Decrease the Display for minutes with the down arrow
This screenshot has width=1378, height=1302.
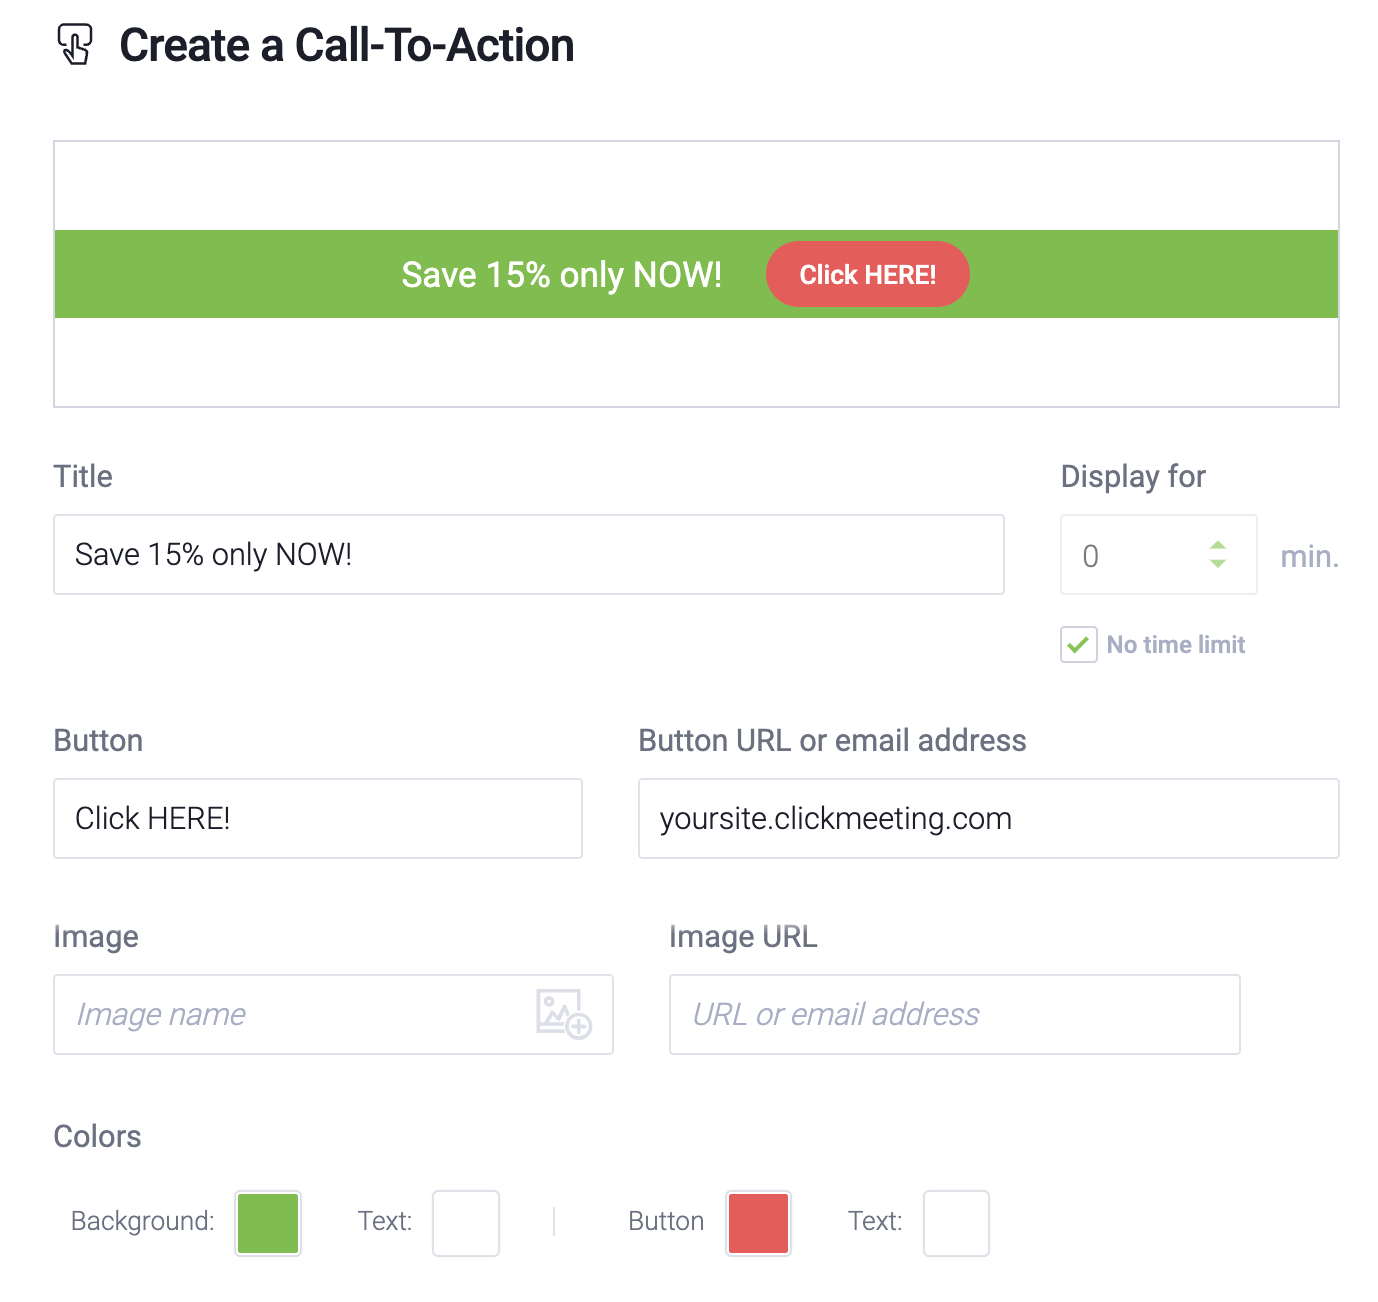1218,564
